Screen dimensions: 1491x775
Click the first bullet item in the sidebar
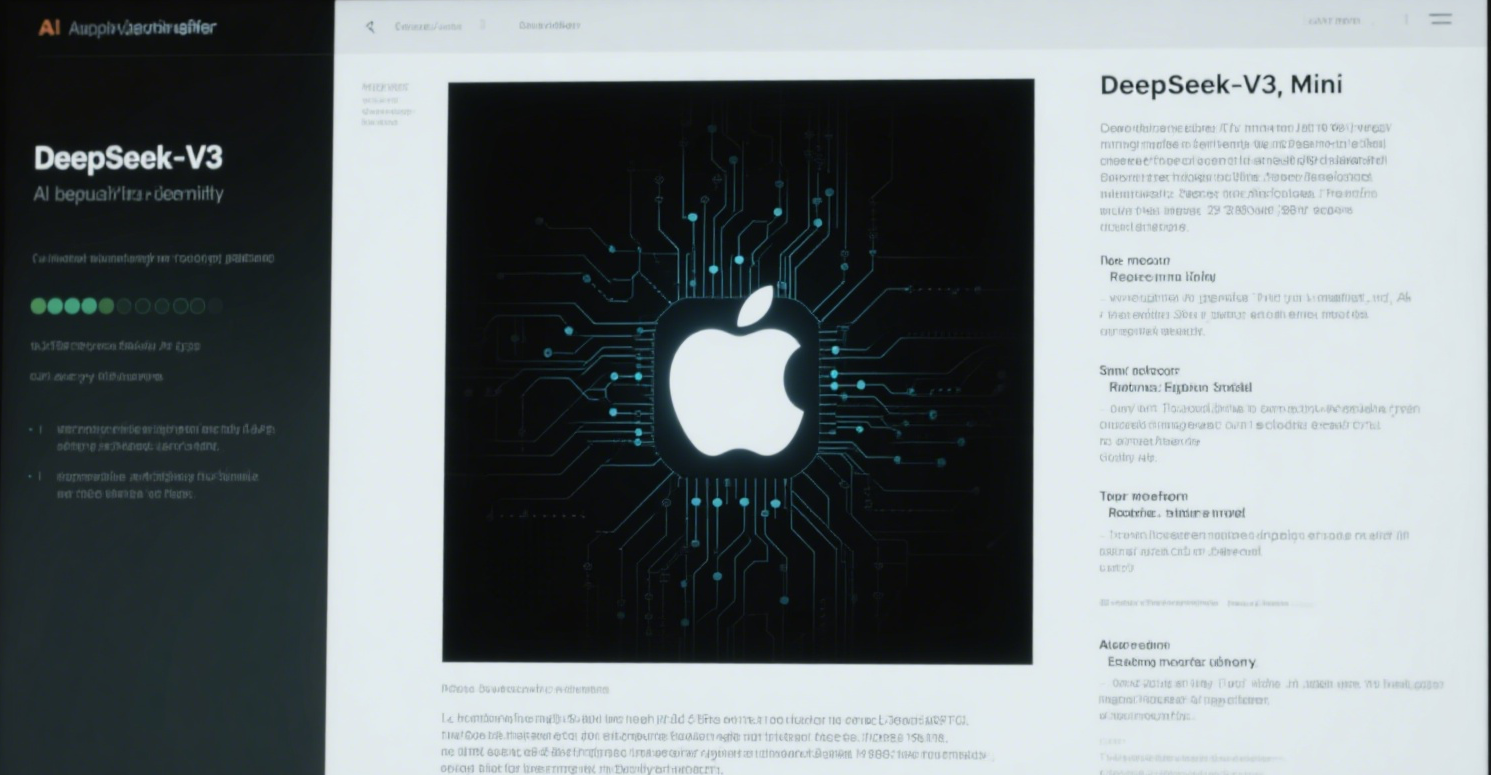pos(165,437)
